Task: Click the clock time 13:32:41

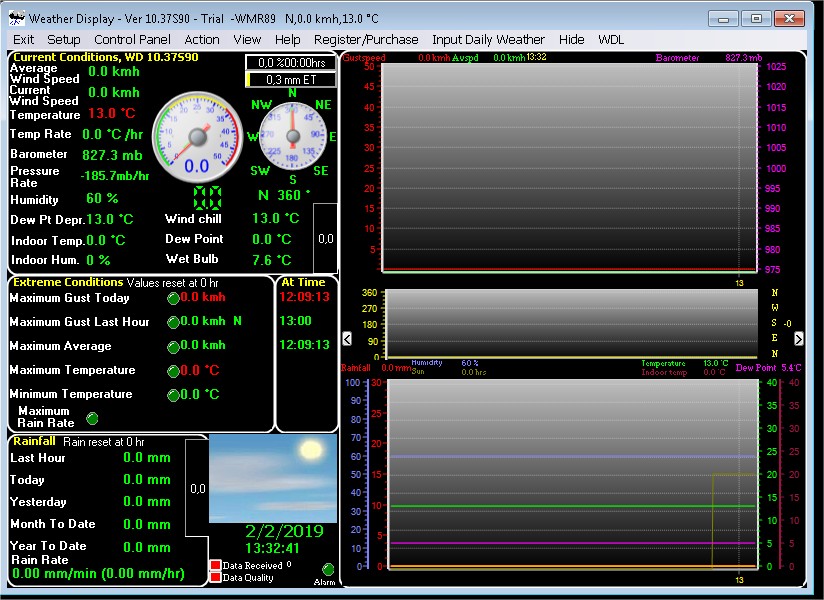Action: coord(272,549)
